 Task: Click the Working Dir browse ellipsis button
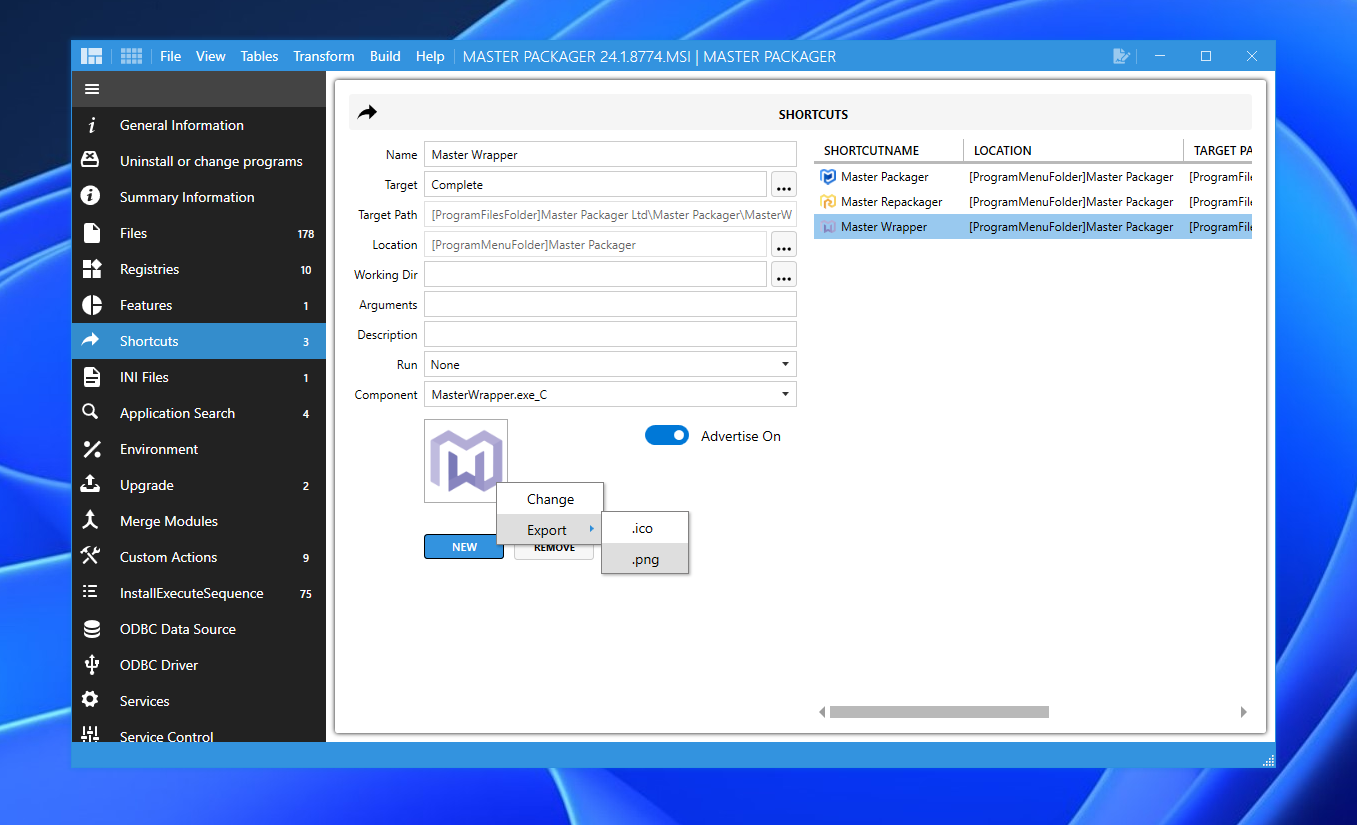784,275
